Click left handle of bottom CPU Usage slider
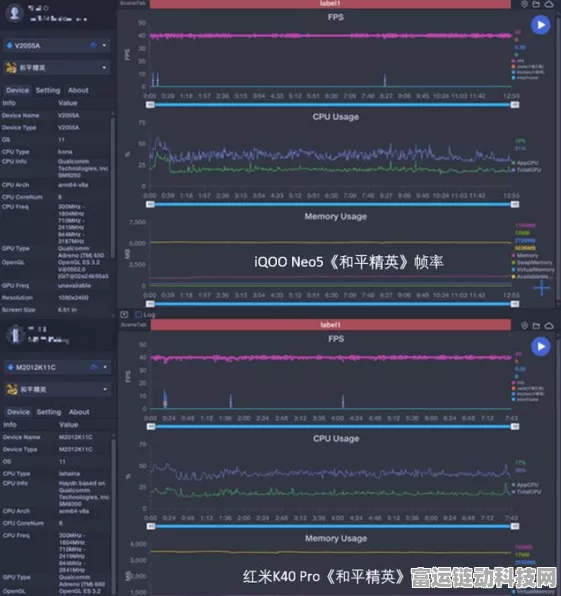Image resolution: width=561 pixels, height=596 pixels. tap(151, 526)
